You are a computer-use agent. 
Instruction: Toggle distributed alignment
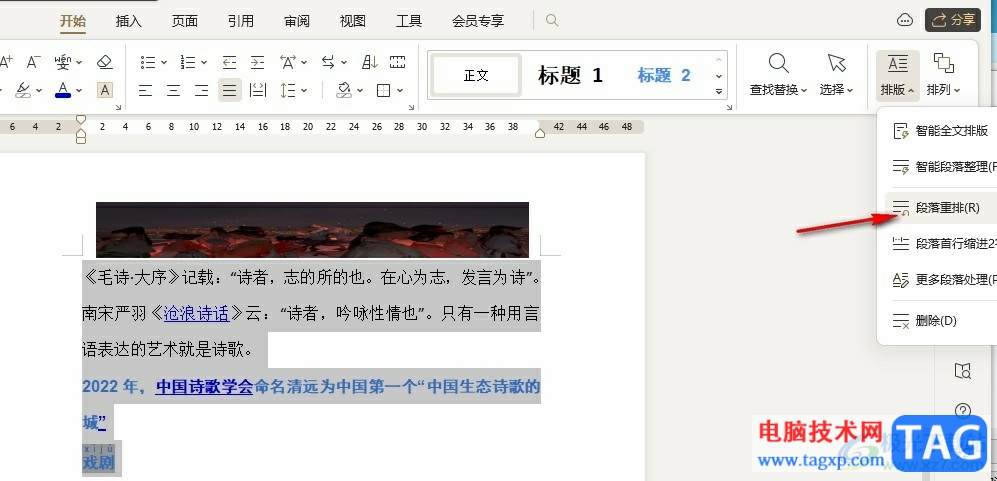[258, 90]
